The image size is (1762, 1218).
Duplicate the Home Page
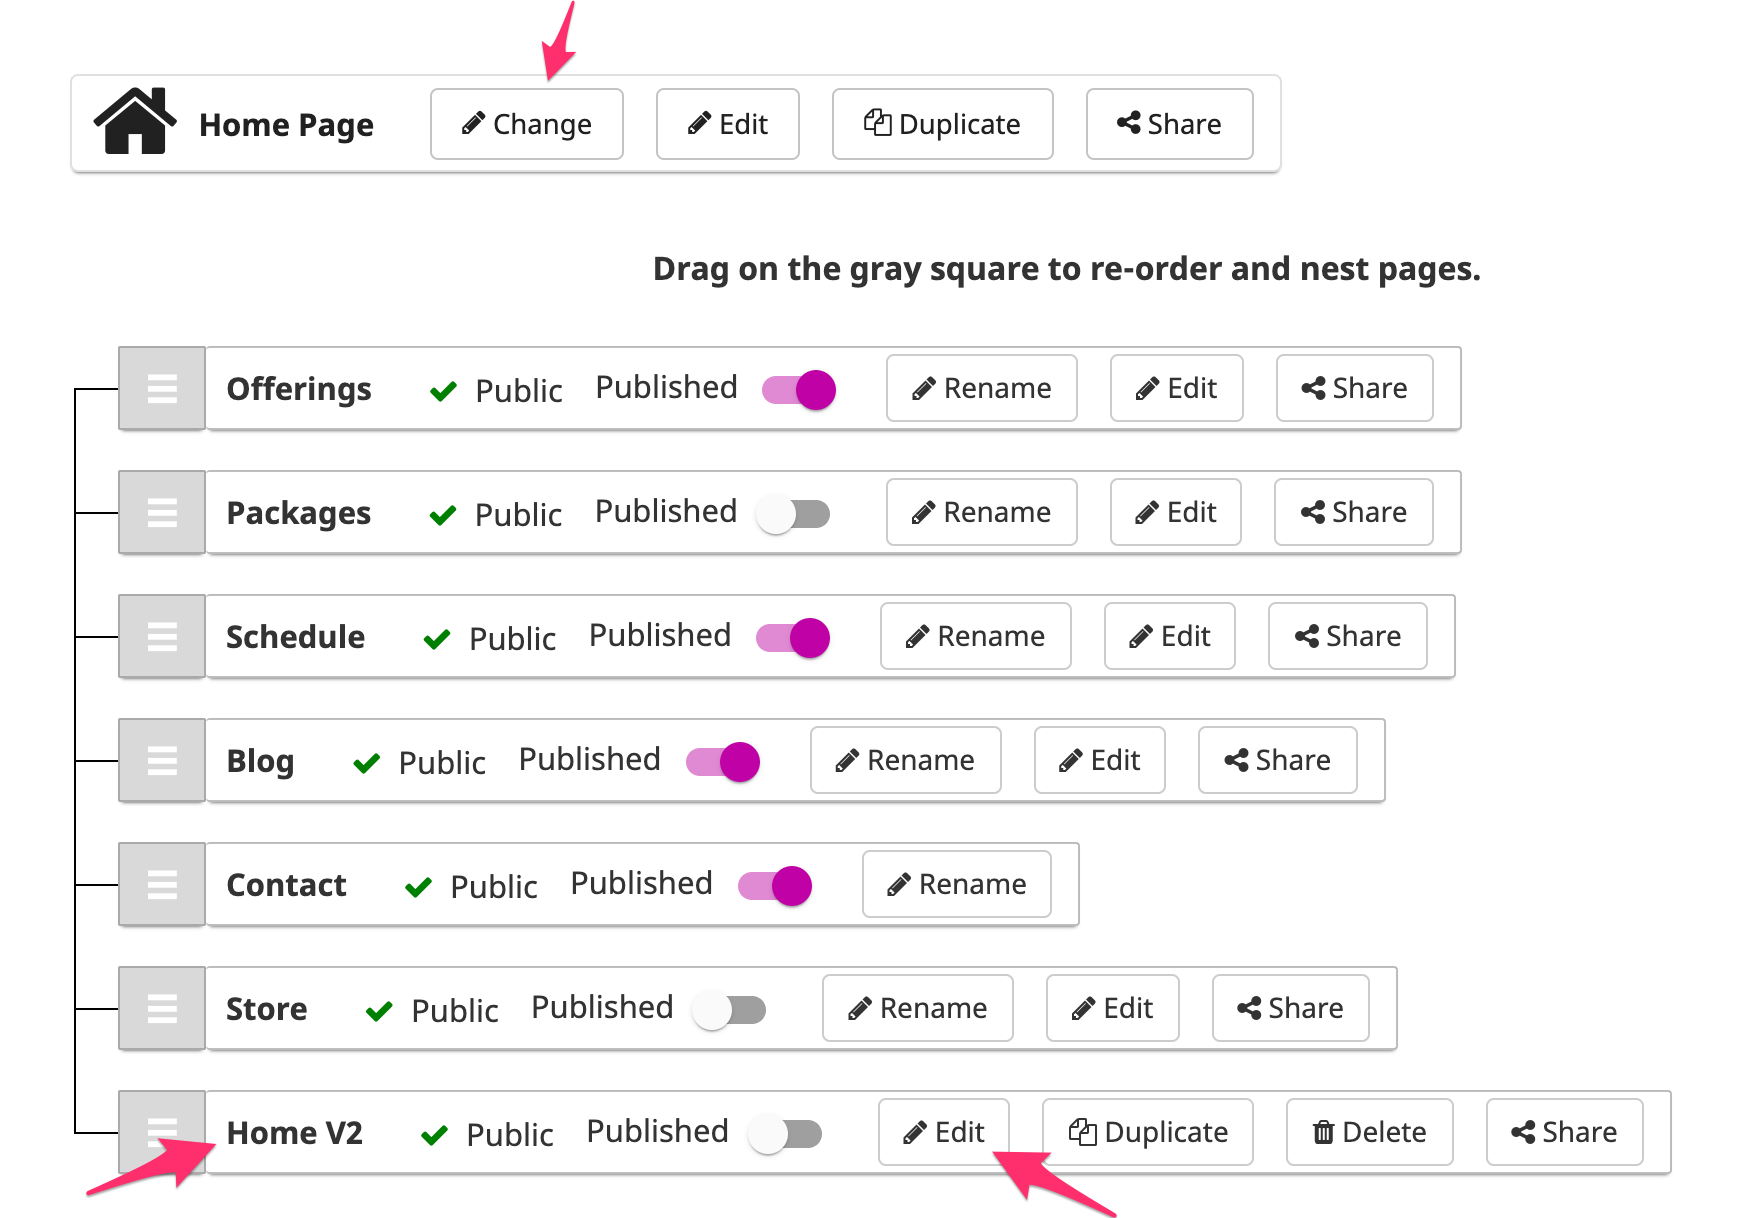pyautogui.click(x=943, y=124)
